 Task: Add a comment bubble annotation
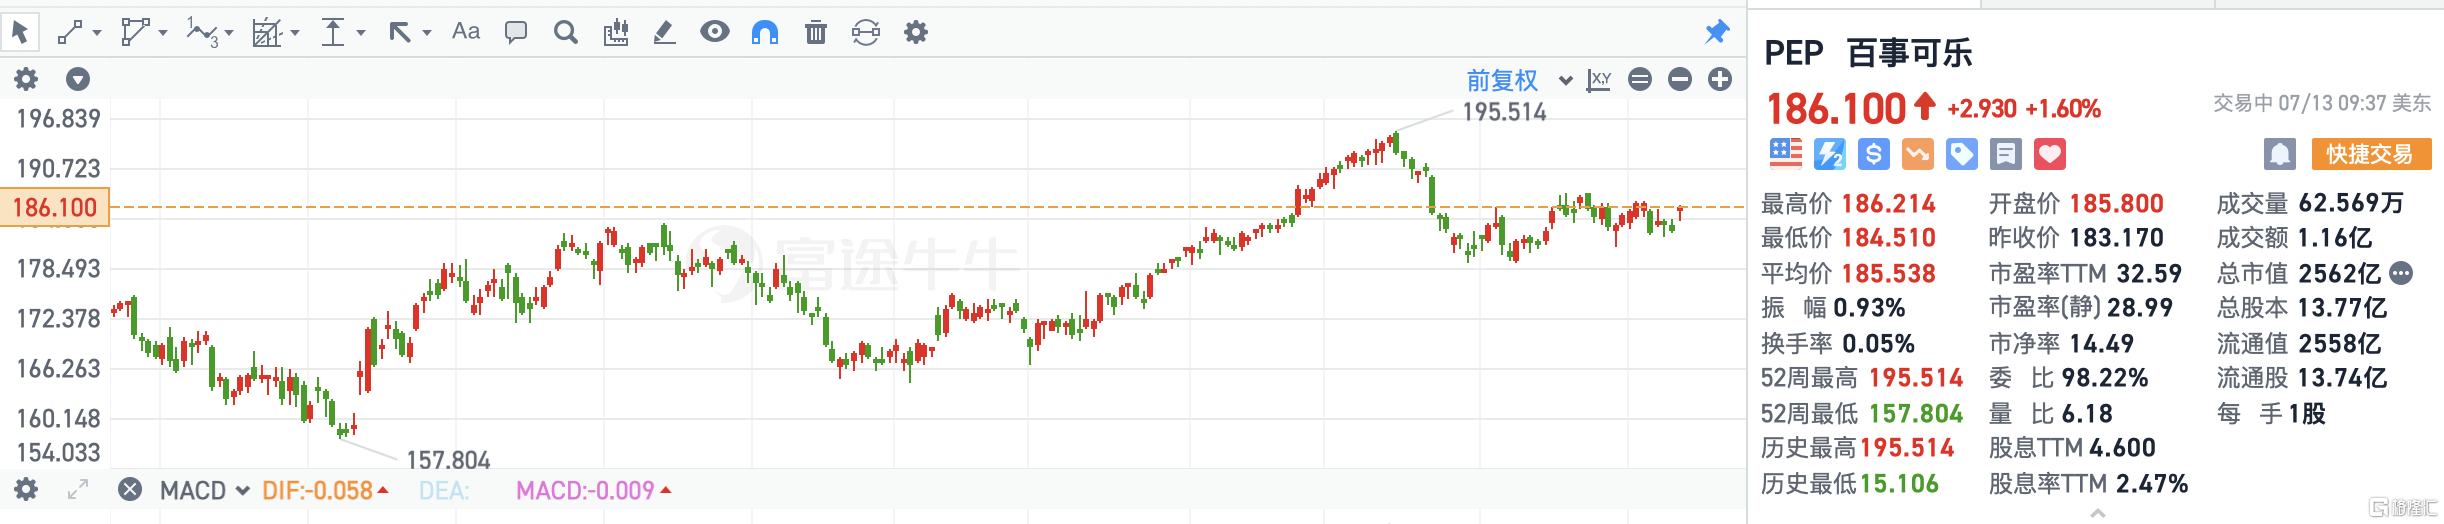516,33
